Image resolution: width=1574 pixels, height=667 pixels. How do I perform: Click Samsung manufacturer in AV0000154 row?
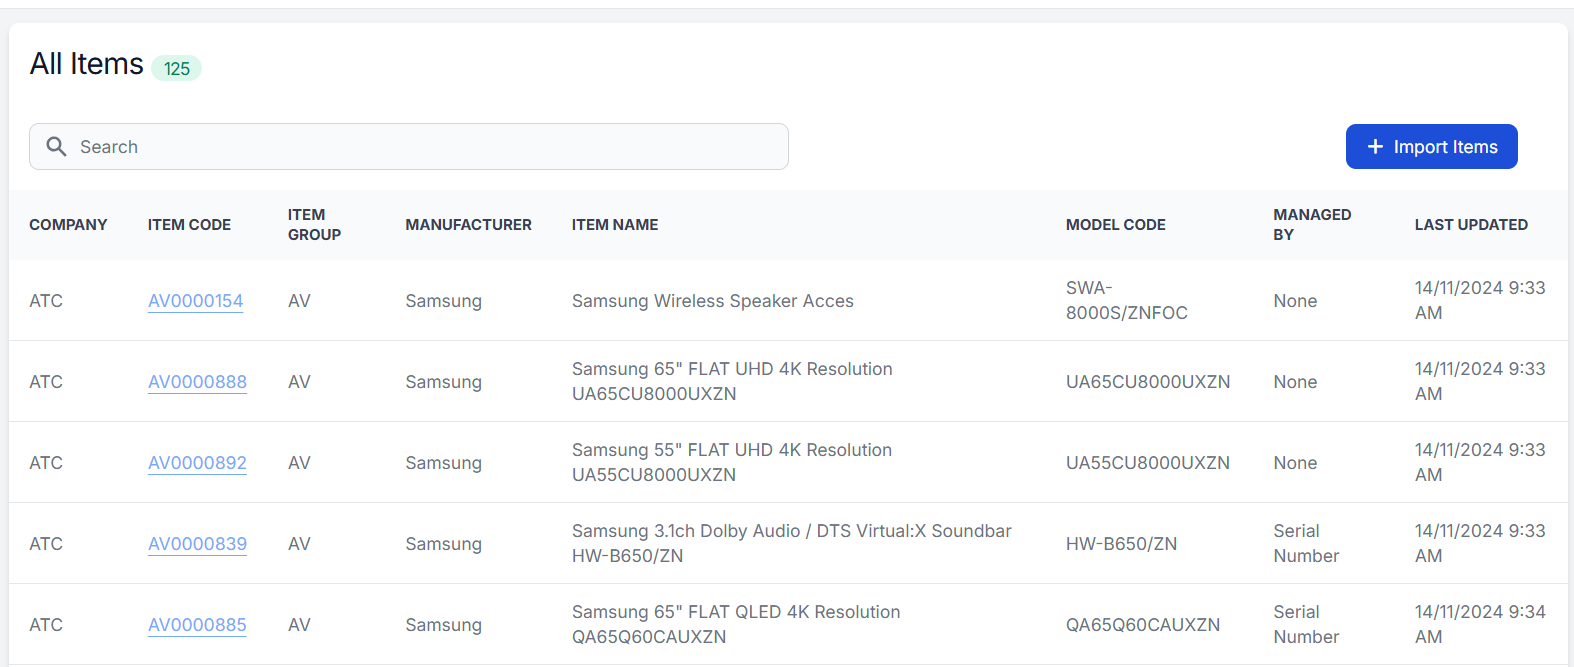tap(443, 301)
